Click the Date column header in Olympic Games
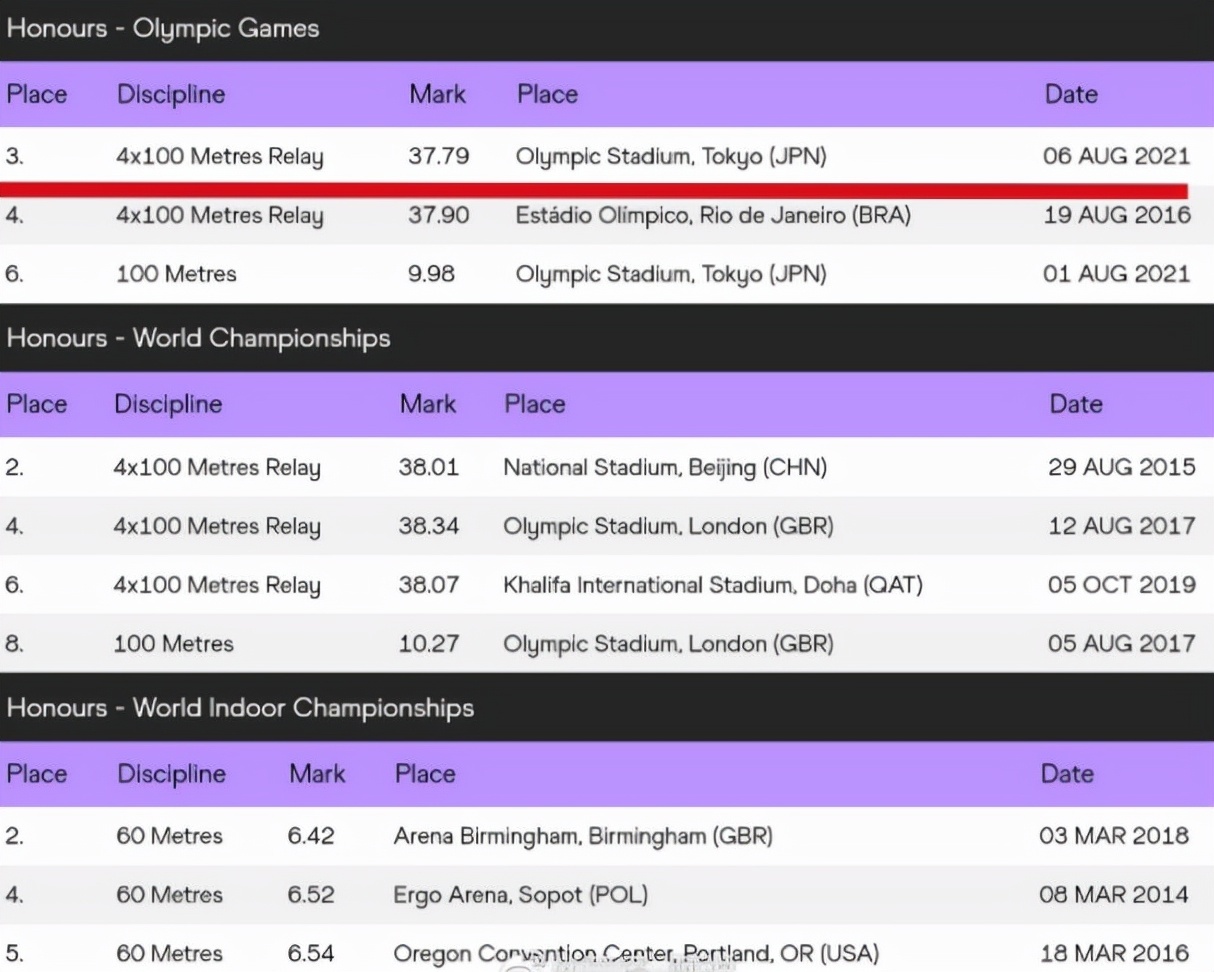 pyautogui.click(x=1071, y=95)
